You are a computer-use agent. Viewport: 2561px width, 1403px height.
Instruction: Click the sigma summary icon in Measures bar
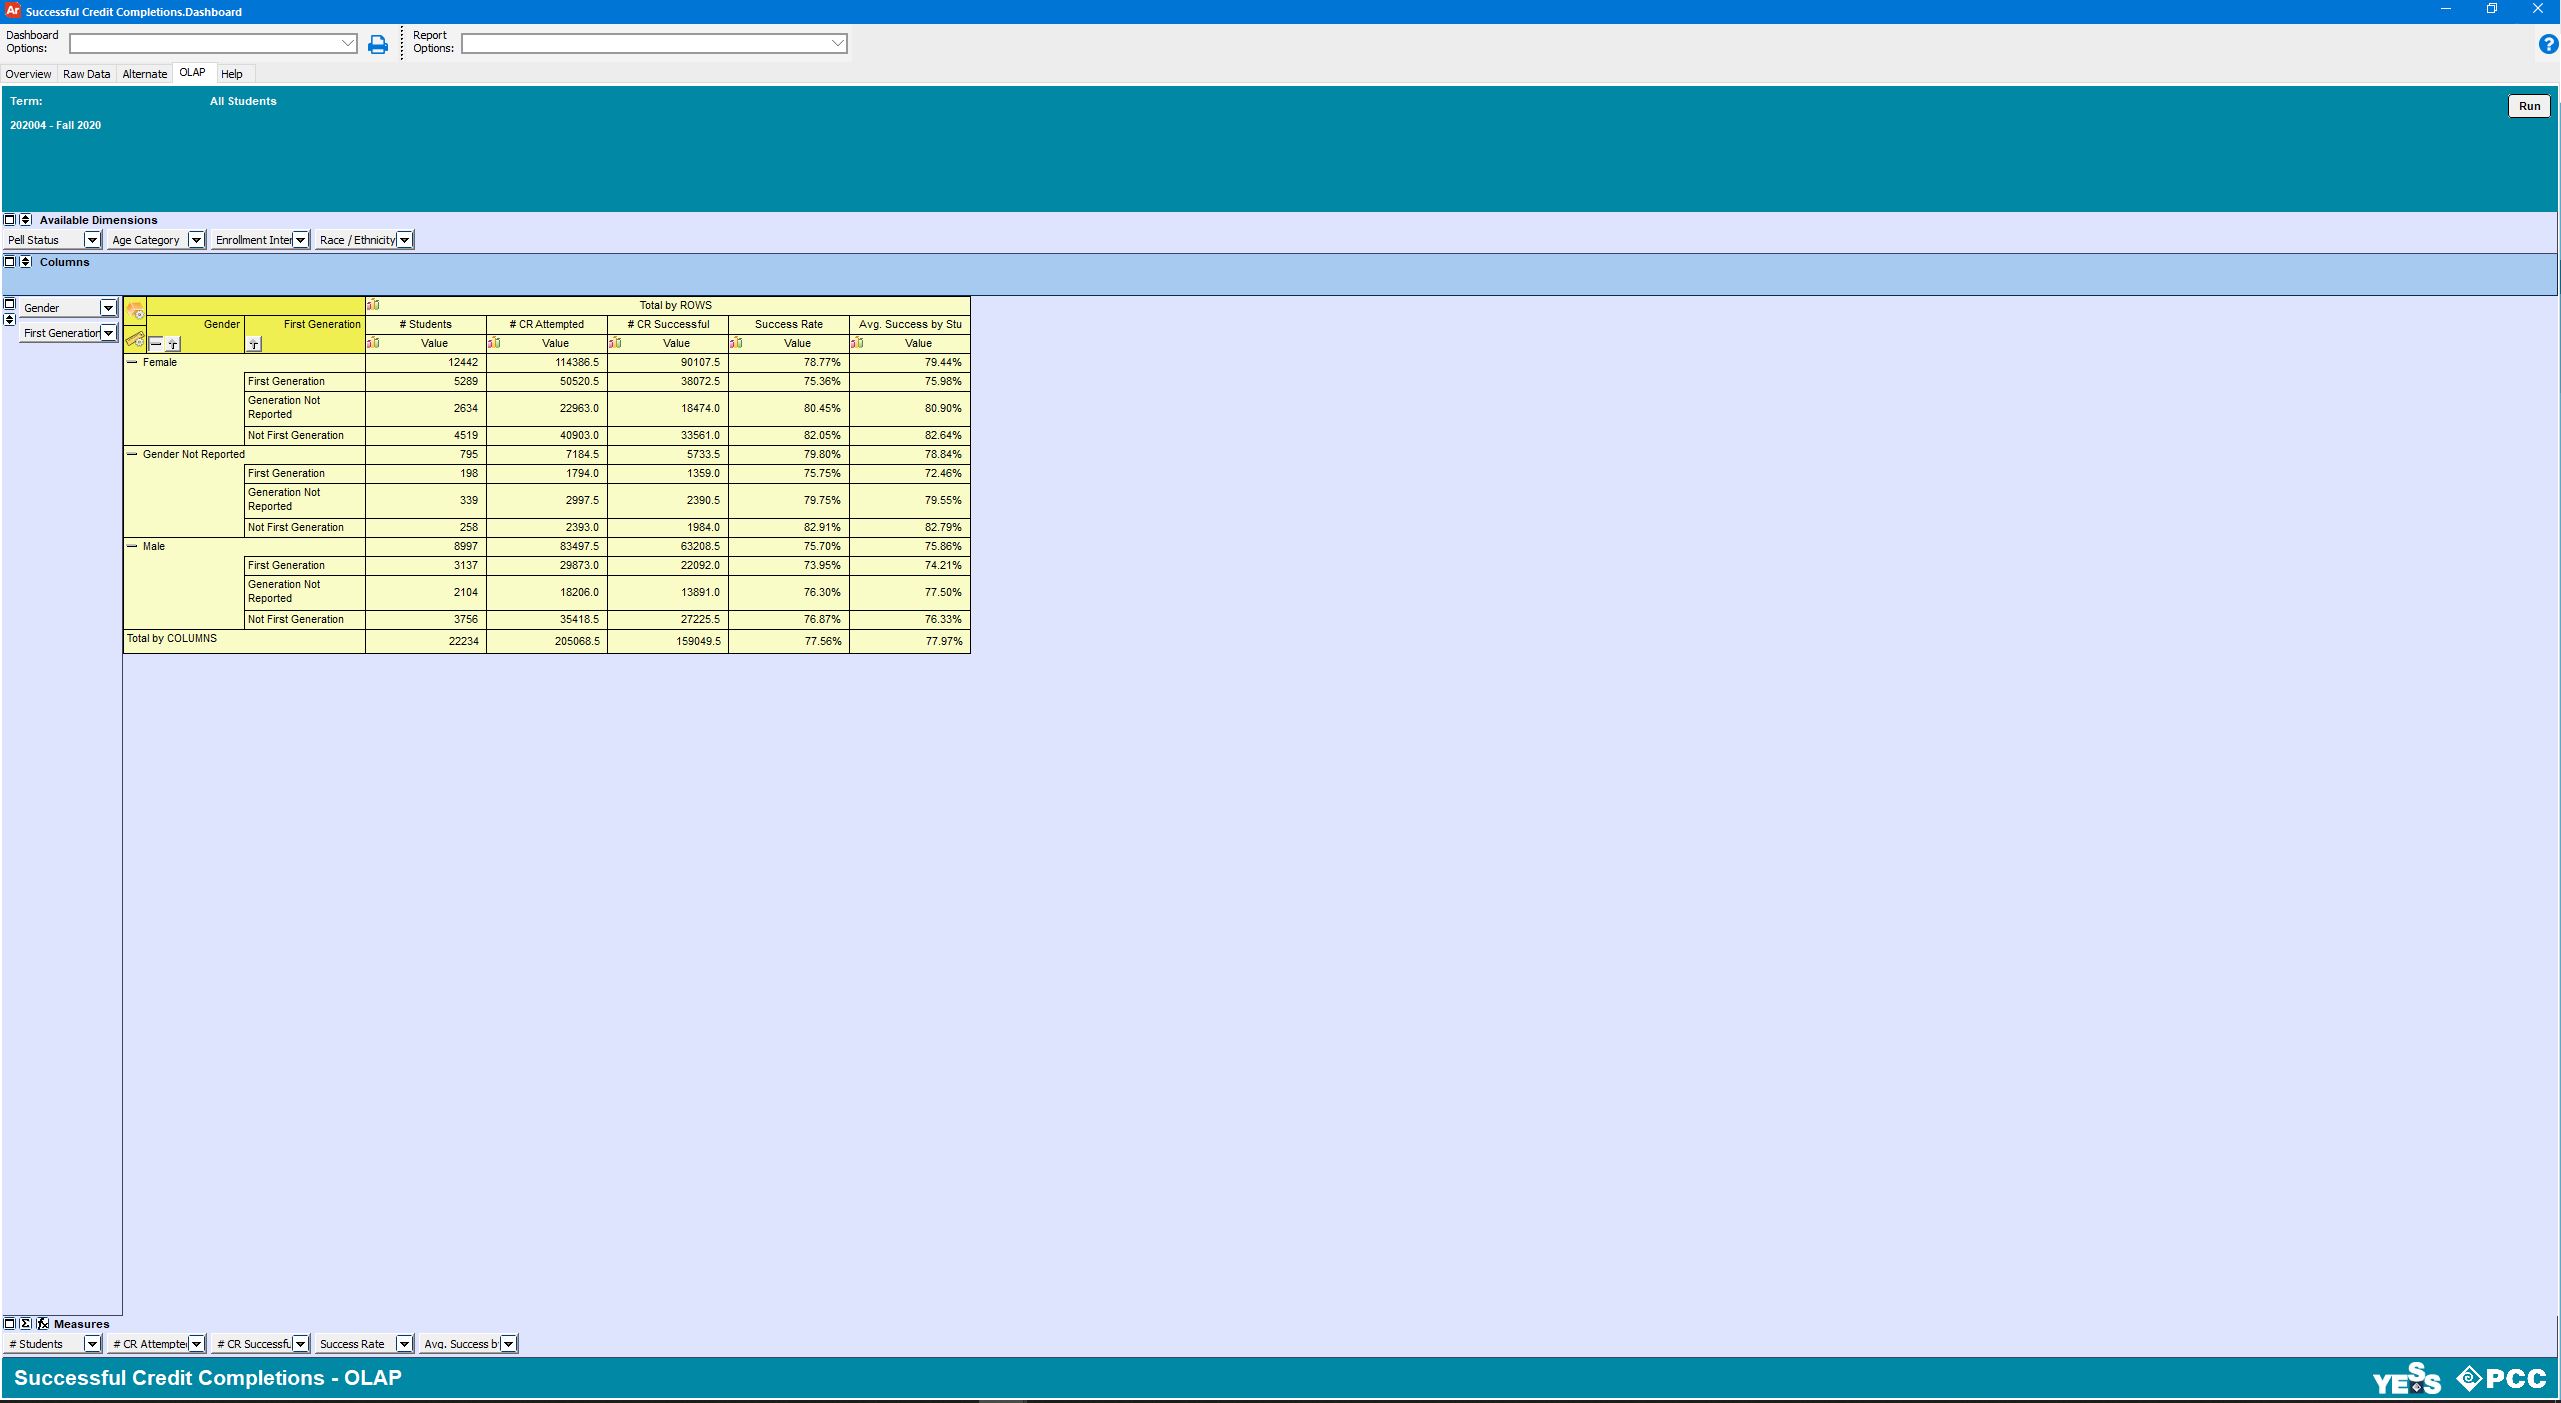(25, 1324)
